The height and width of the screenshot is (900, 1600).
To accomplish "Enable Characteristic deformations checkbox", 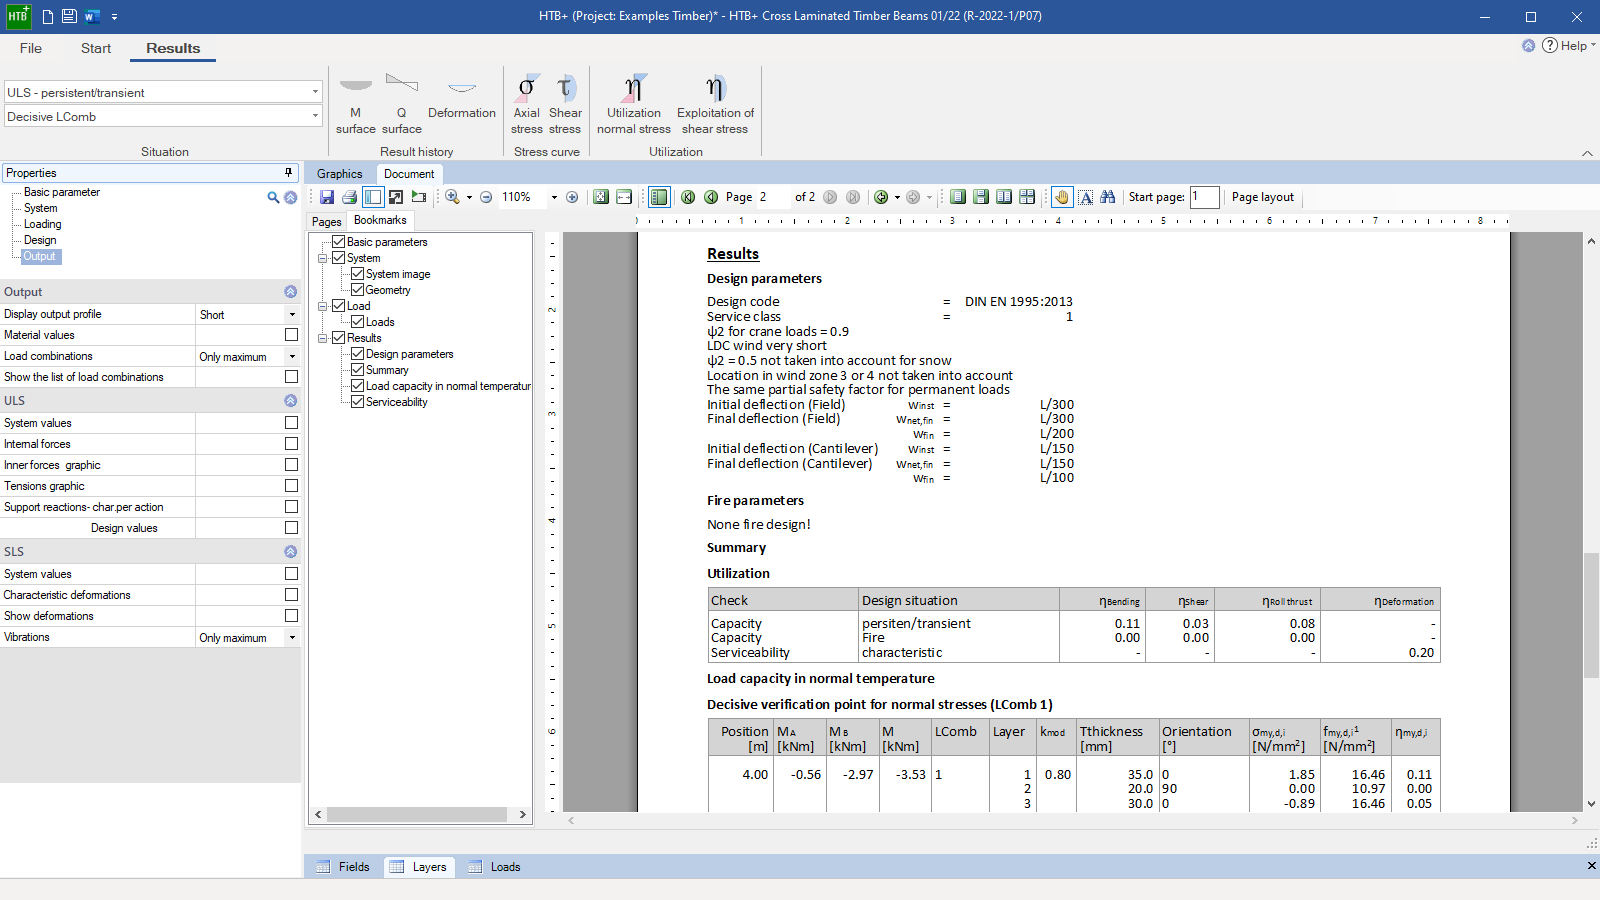I will tap(291, 595).
